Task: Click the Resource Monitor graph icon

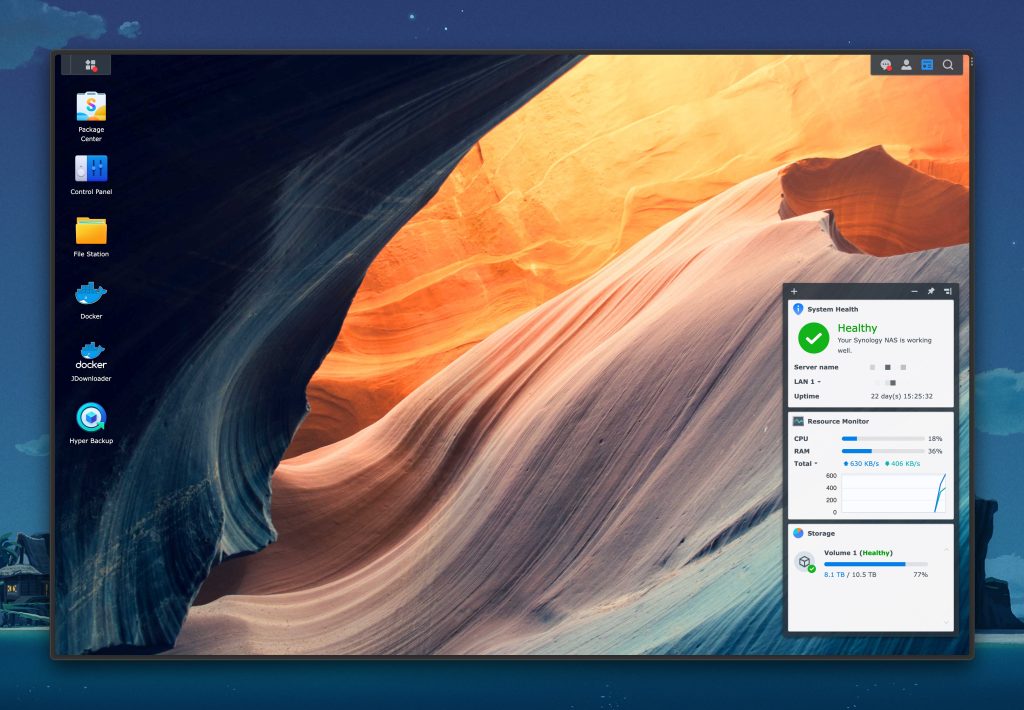Action: (x=798, y=421)
